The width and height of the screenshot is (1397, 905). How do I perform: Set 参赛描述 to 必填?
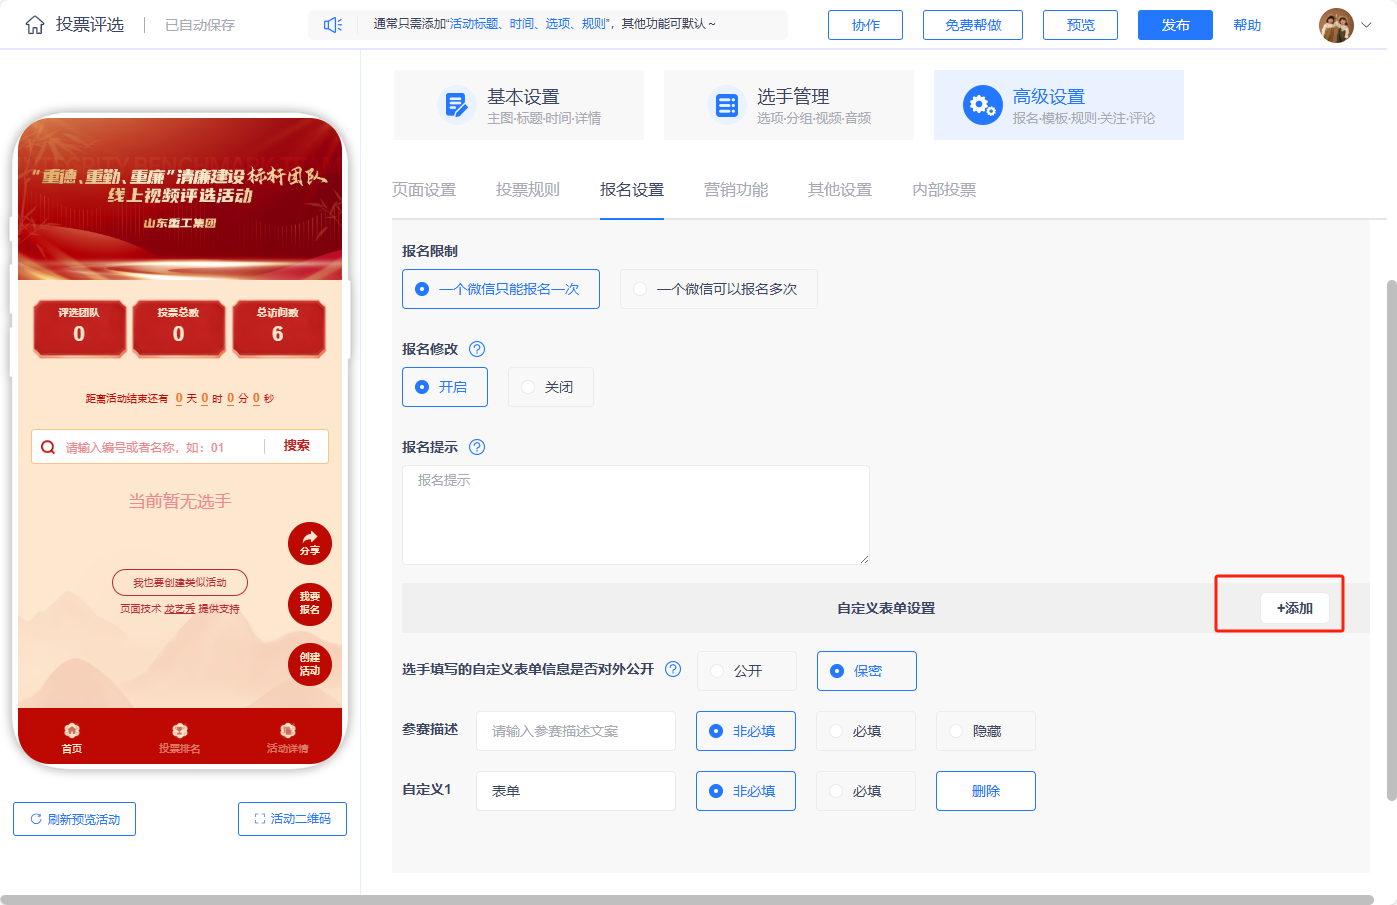pyautogui.click(x=866, y=731)
